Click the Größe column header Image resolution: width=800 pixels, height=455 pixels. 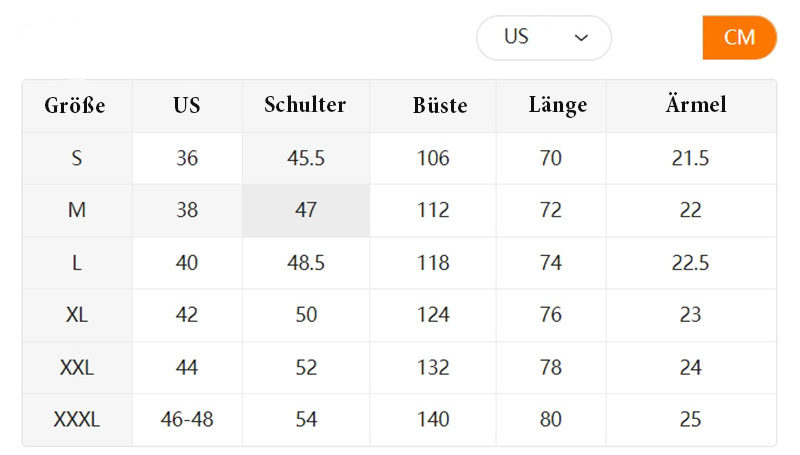click(x=75, y=105)
